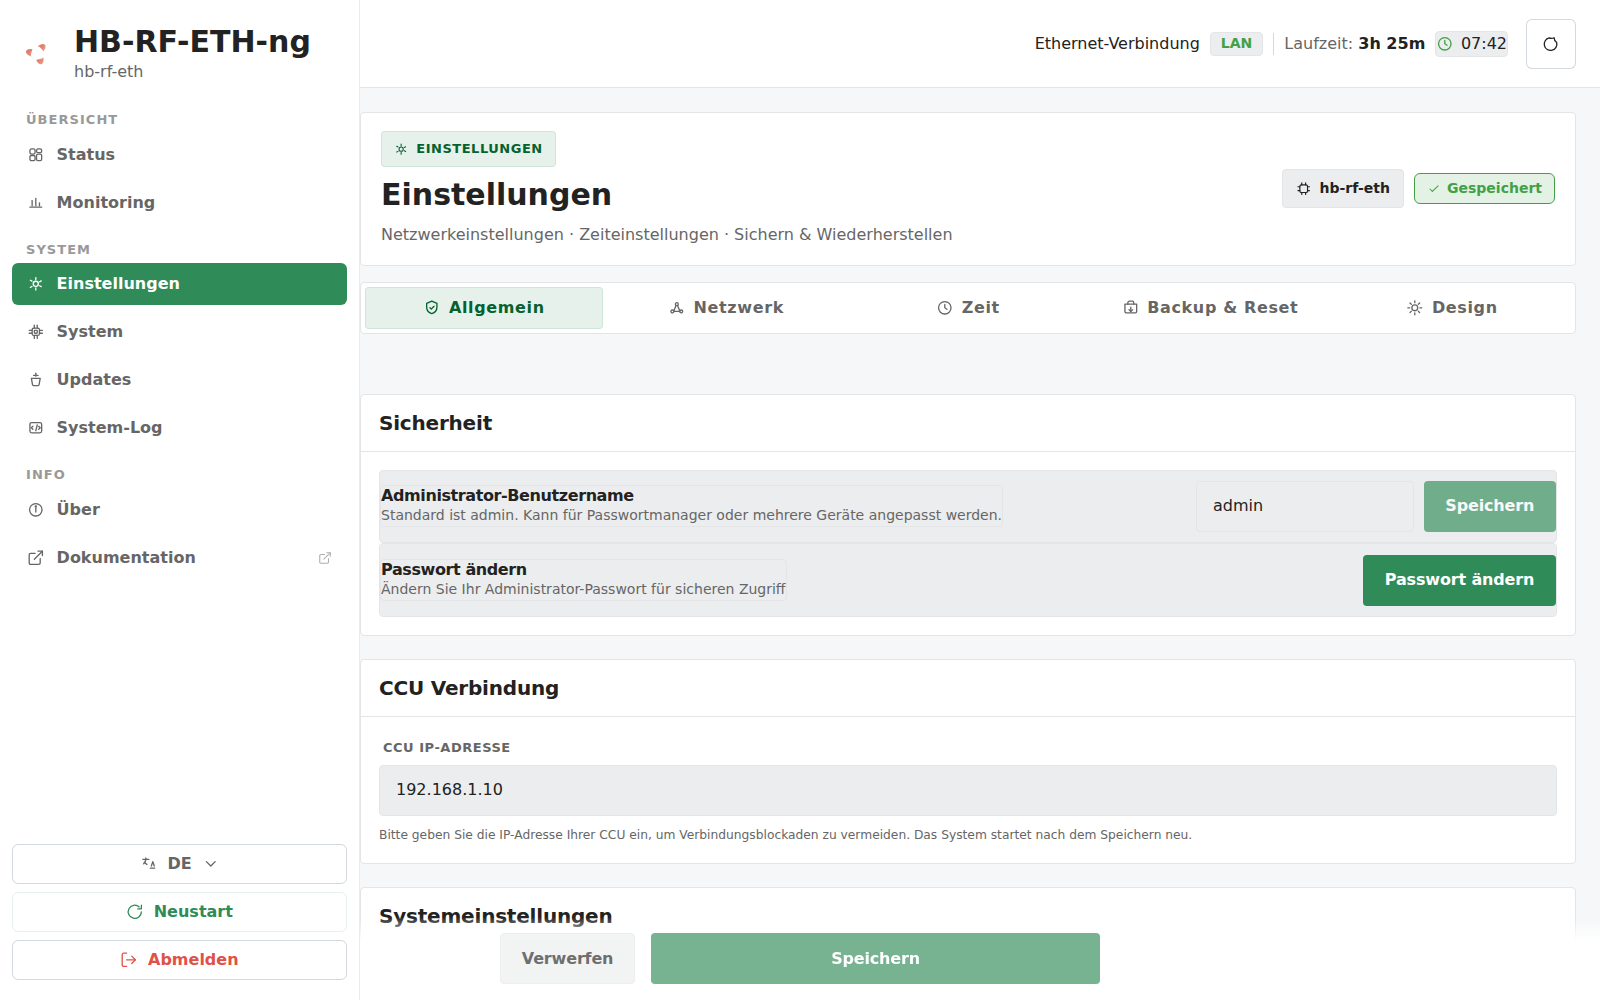Click the Neustart button

tap(179, 912)
